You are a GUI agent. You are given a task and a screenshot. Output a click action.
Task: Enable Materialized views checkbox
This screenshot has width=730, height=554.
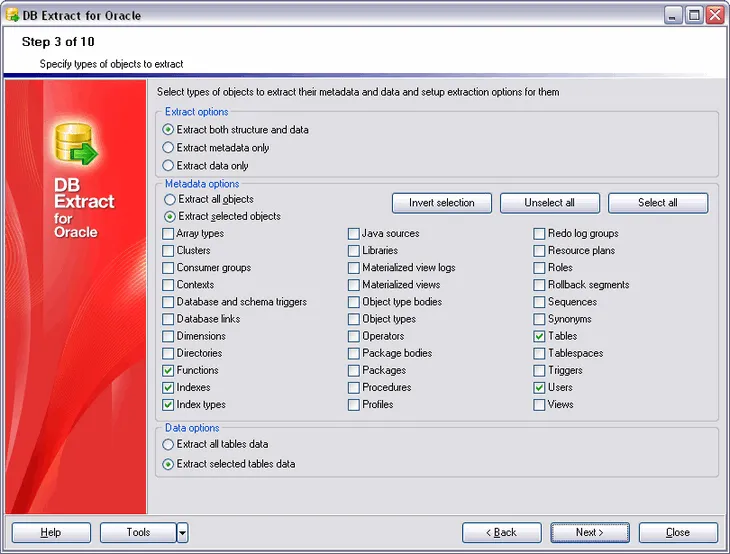click(354, 285)
